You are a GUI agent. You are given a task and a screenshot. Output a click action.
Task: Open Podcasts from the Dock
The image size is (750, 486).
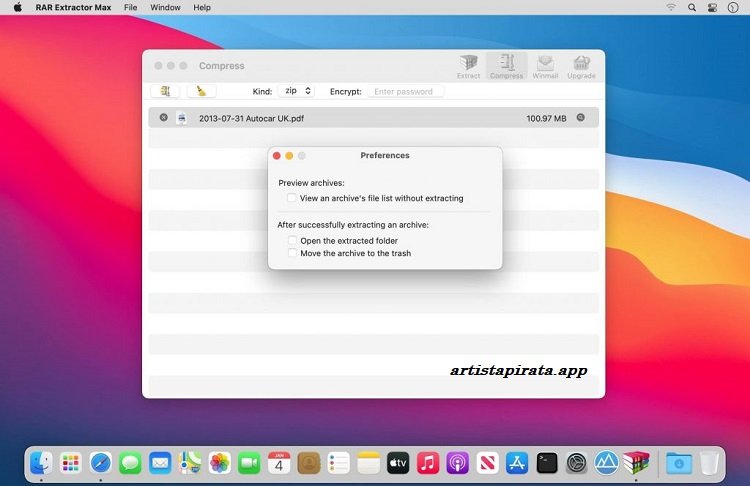(457, 463)
